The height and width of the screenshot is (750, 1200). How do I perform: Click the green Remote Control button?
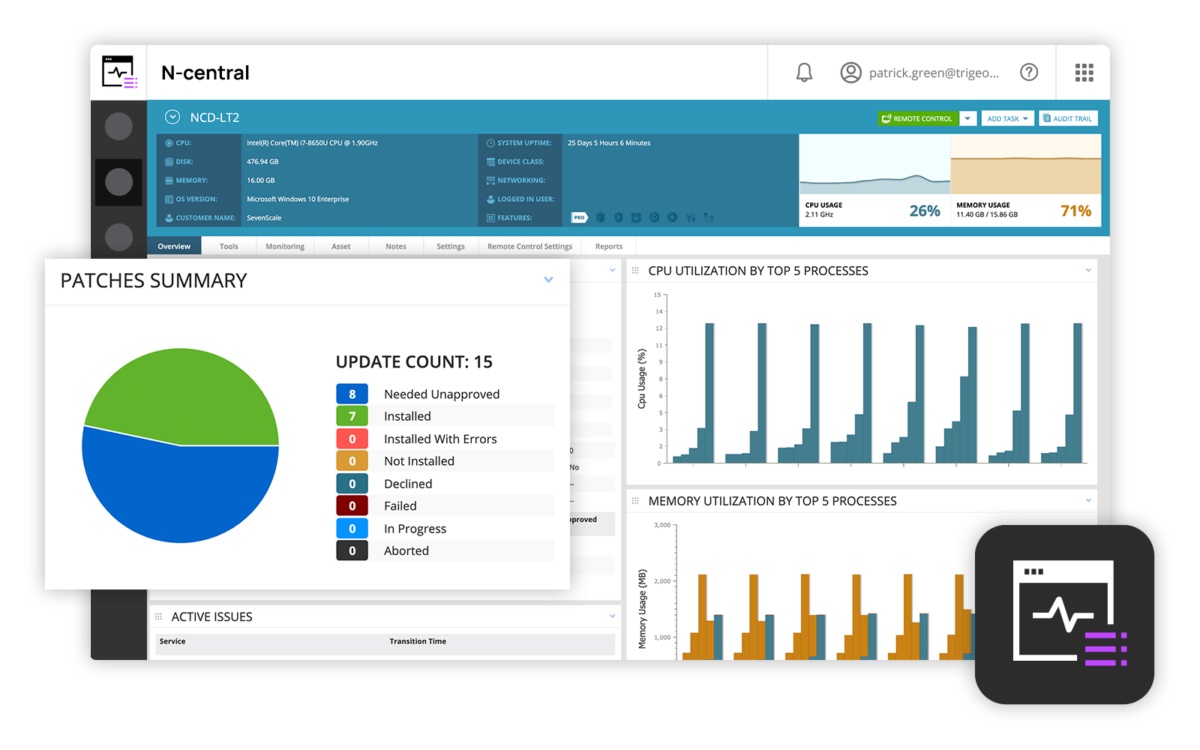tap(917, 119)
